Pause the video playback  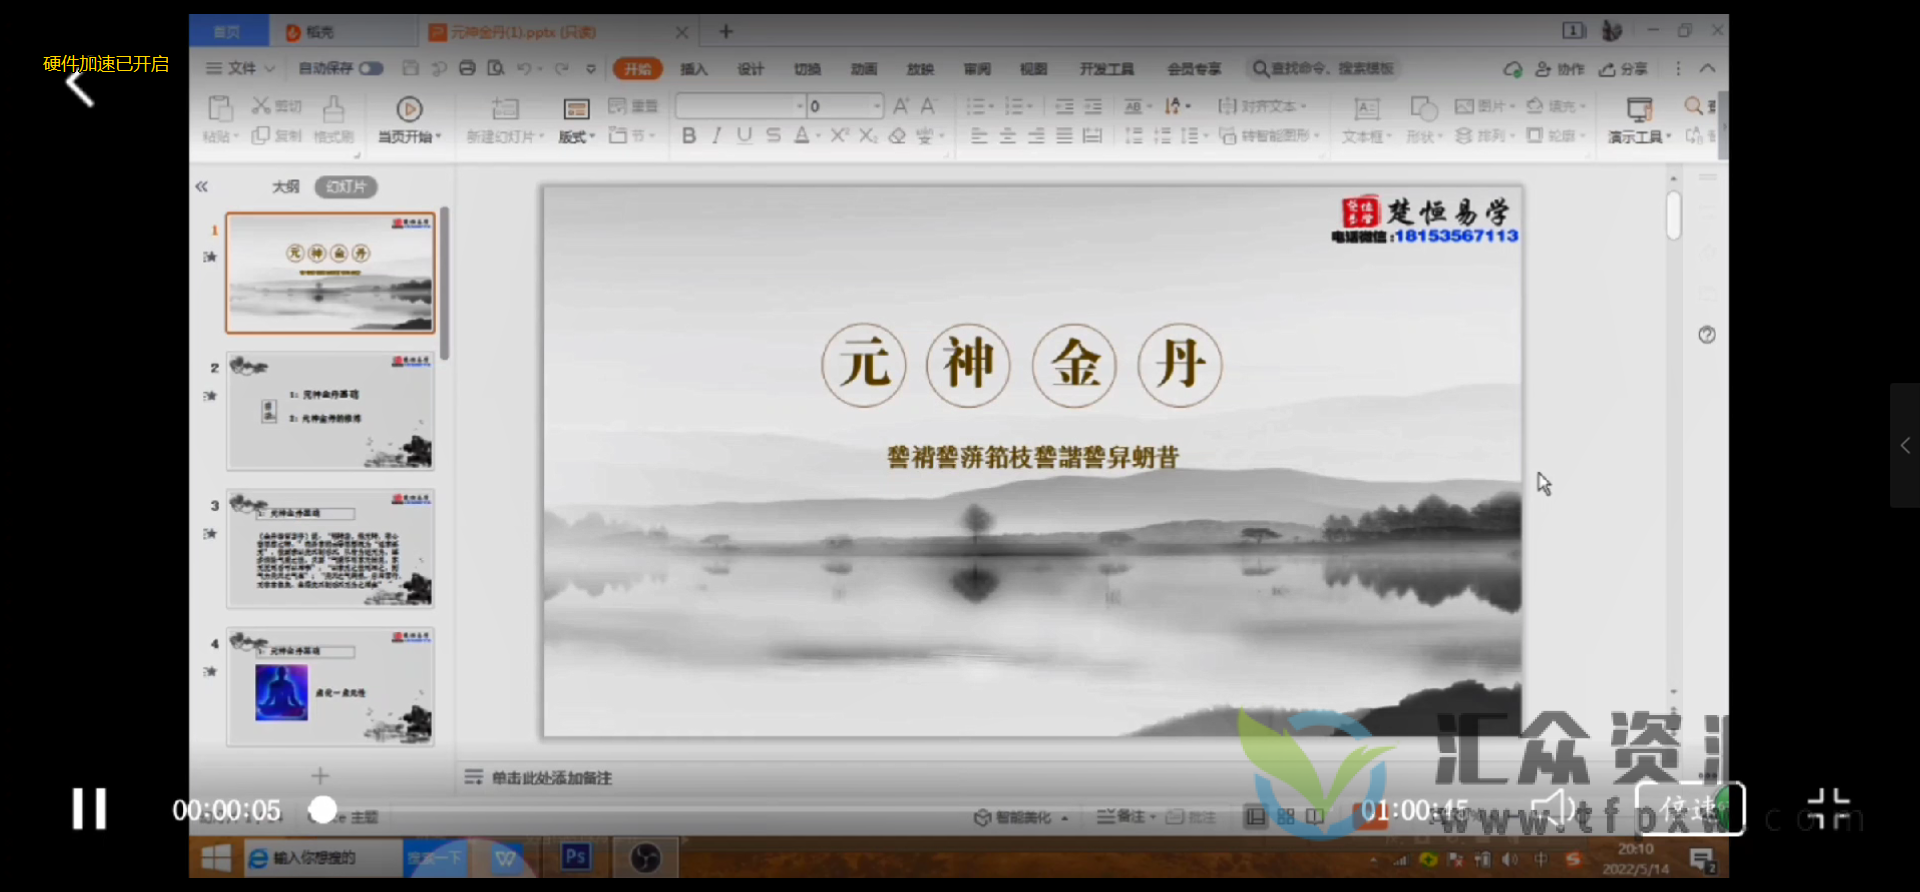(x=89, y=809)
